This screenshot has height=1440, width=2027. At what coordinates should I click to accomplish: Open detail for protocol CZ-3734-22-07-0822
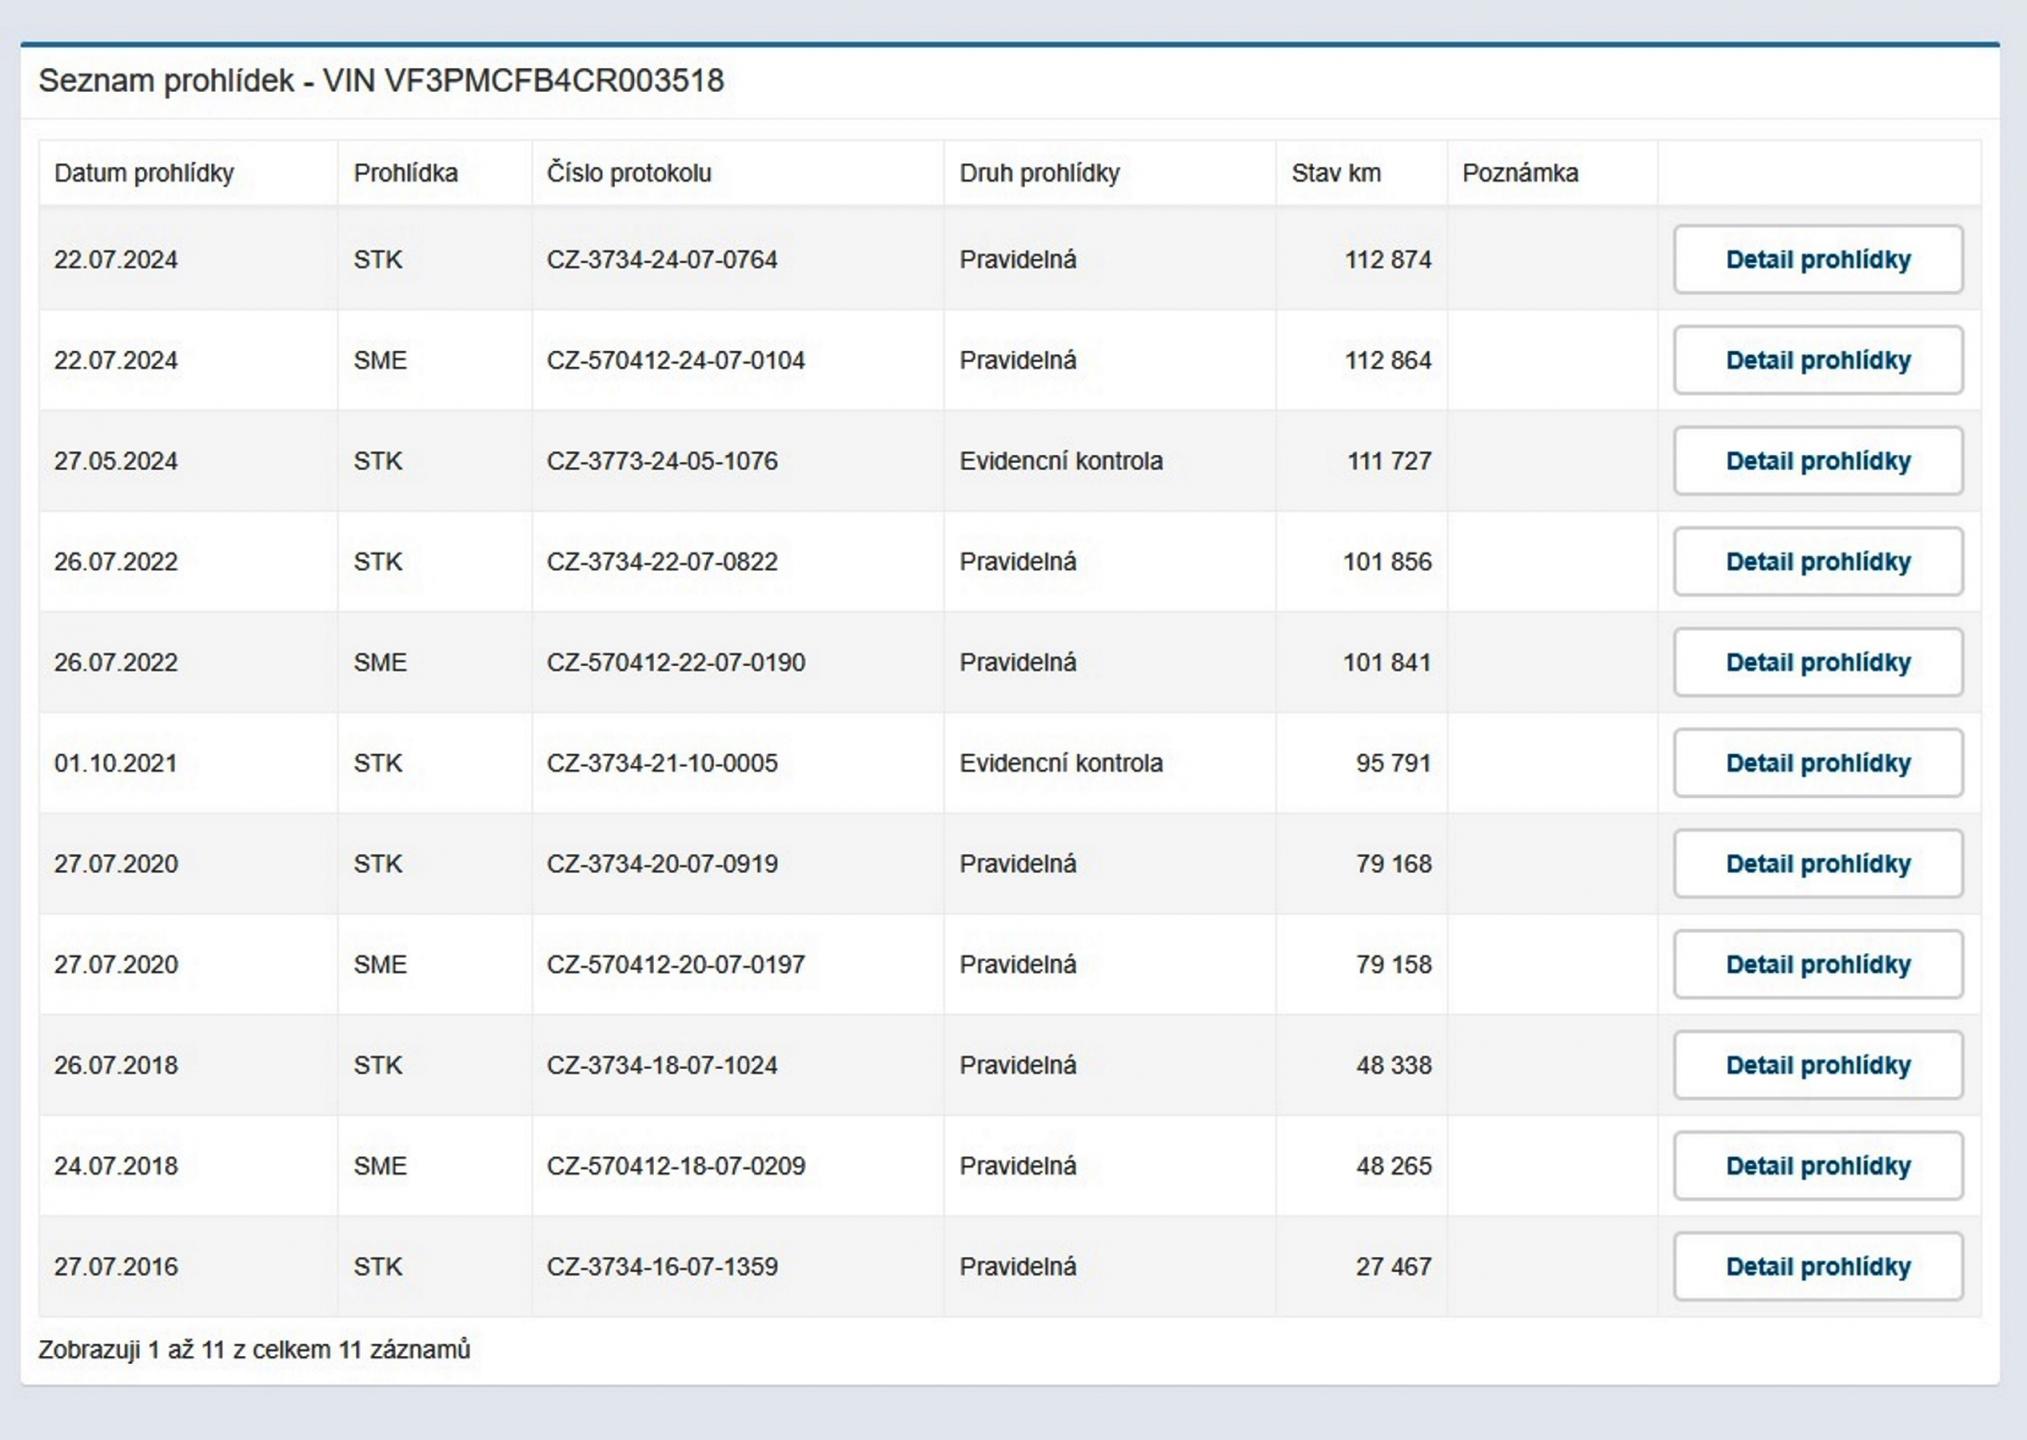point(1817,562)
